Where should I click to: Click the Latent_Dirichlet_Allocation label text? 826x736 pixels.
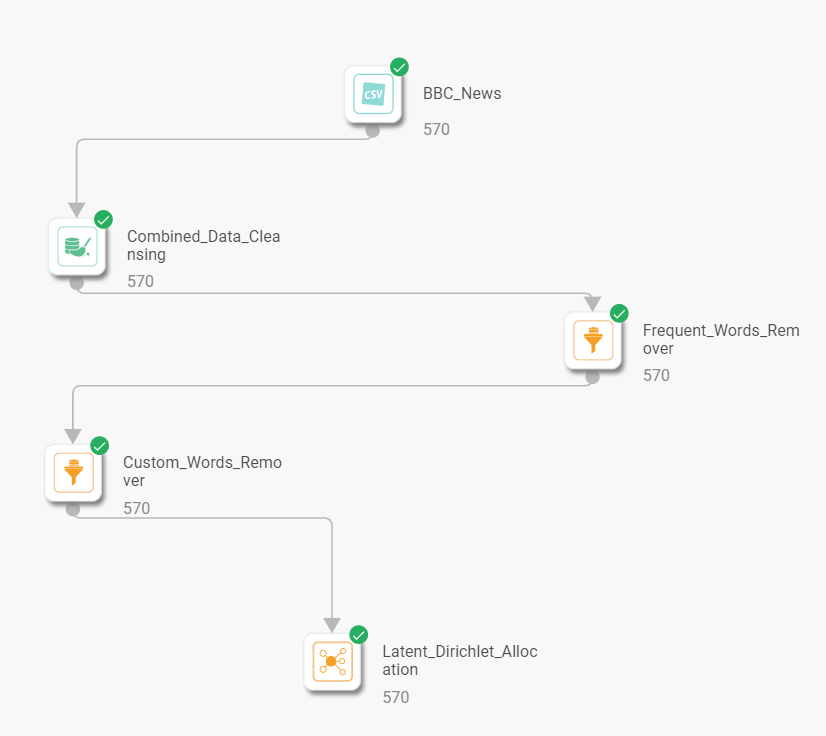(460, 660)
